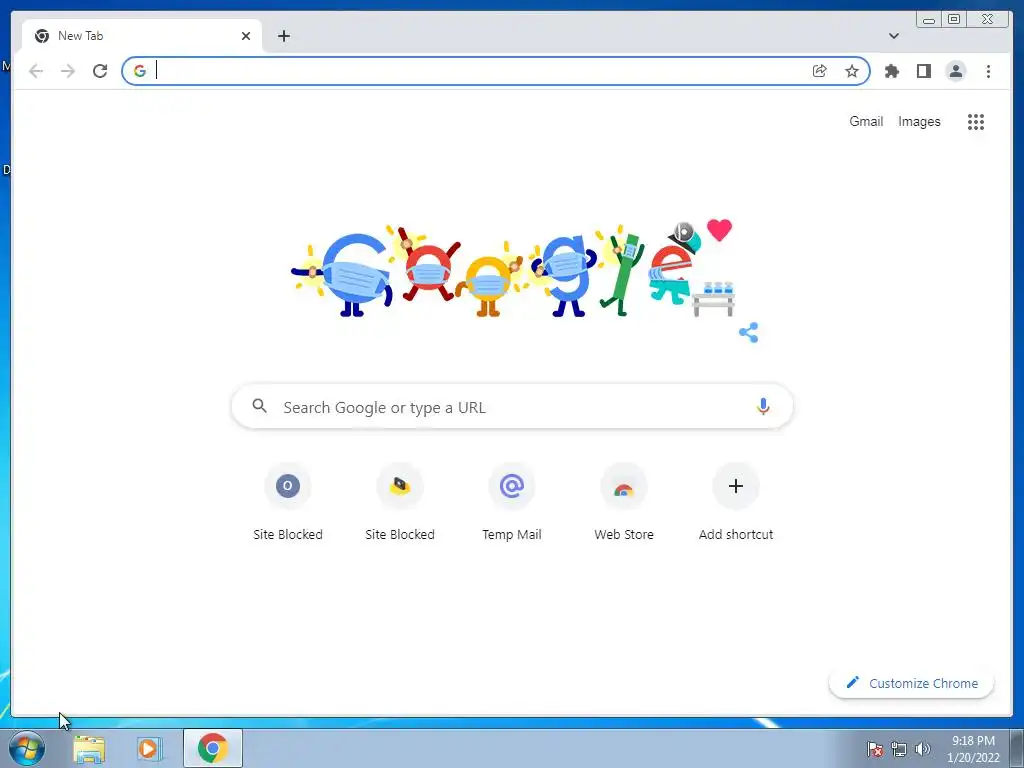The width and height of the screenshot is (1024, 768).
Task: Restore down the Chrome window
Action: click(954, 19)
